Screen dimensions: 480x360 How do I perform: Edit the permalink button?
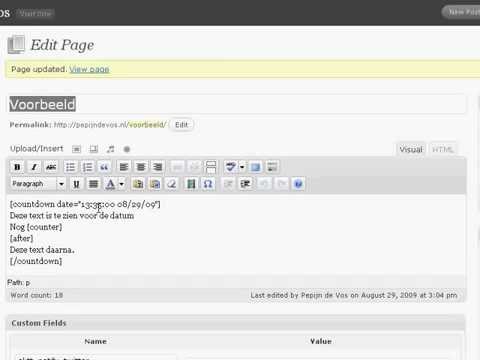[182, 125]
